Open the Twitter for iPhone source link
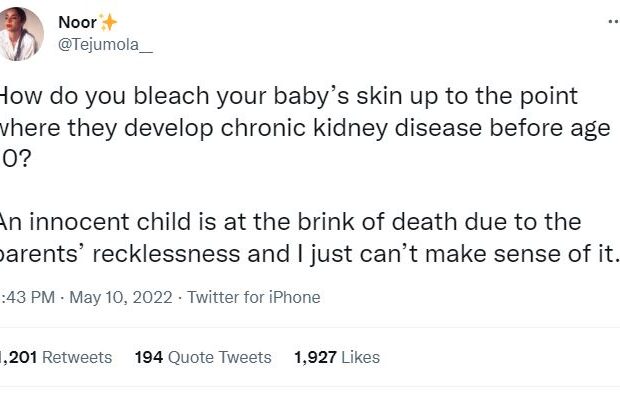The height and width of the screenshot is (401, 620). [x=254, y=297]
